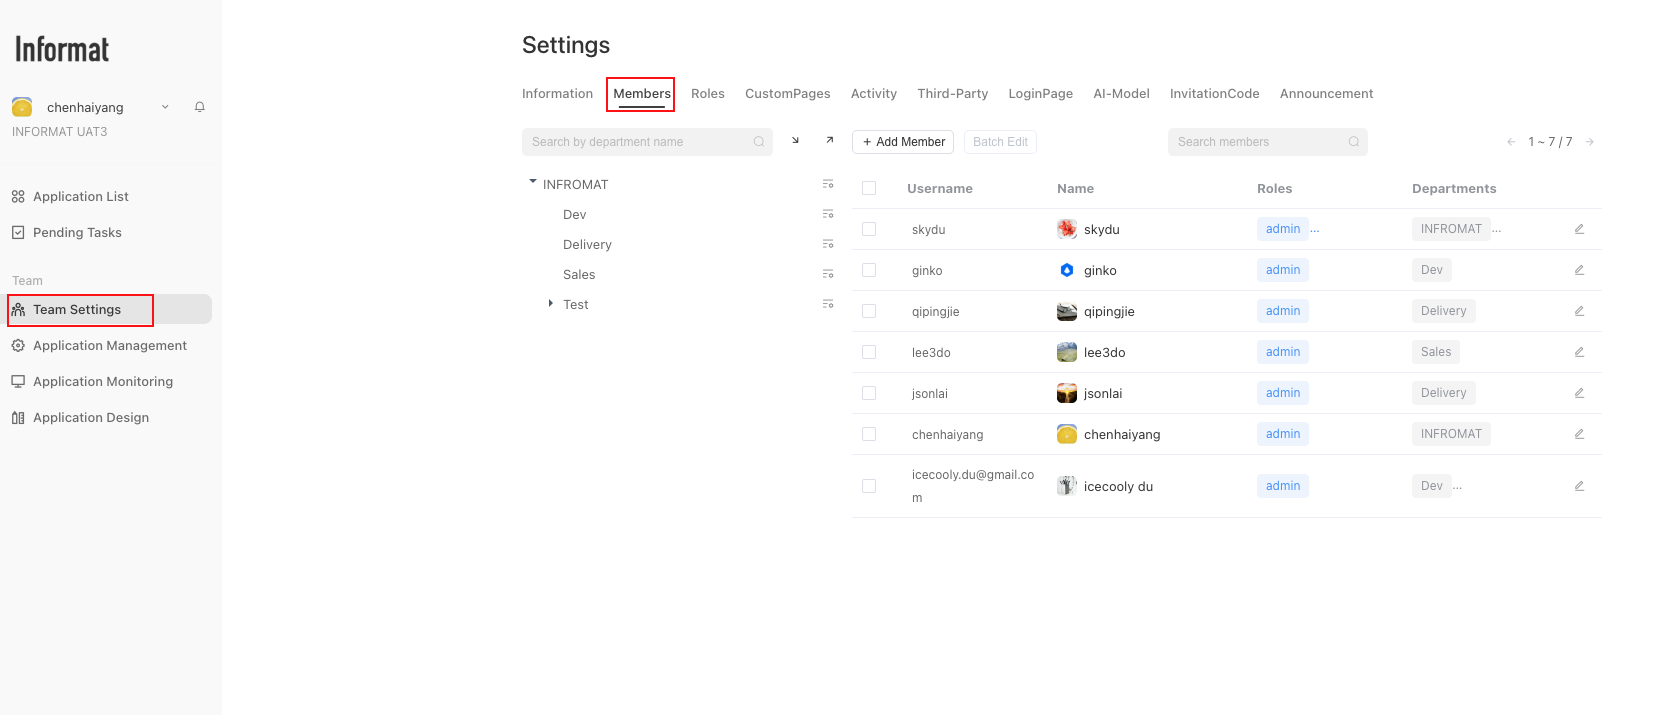Click the Add Member button
The width and height of the screenshot is (1678, 715).
903,142
